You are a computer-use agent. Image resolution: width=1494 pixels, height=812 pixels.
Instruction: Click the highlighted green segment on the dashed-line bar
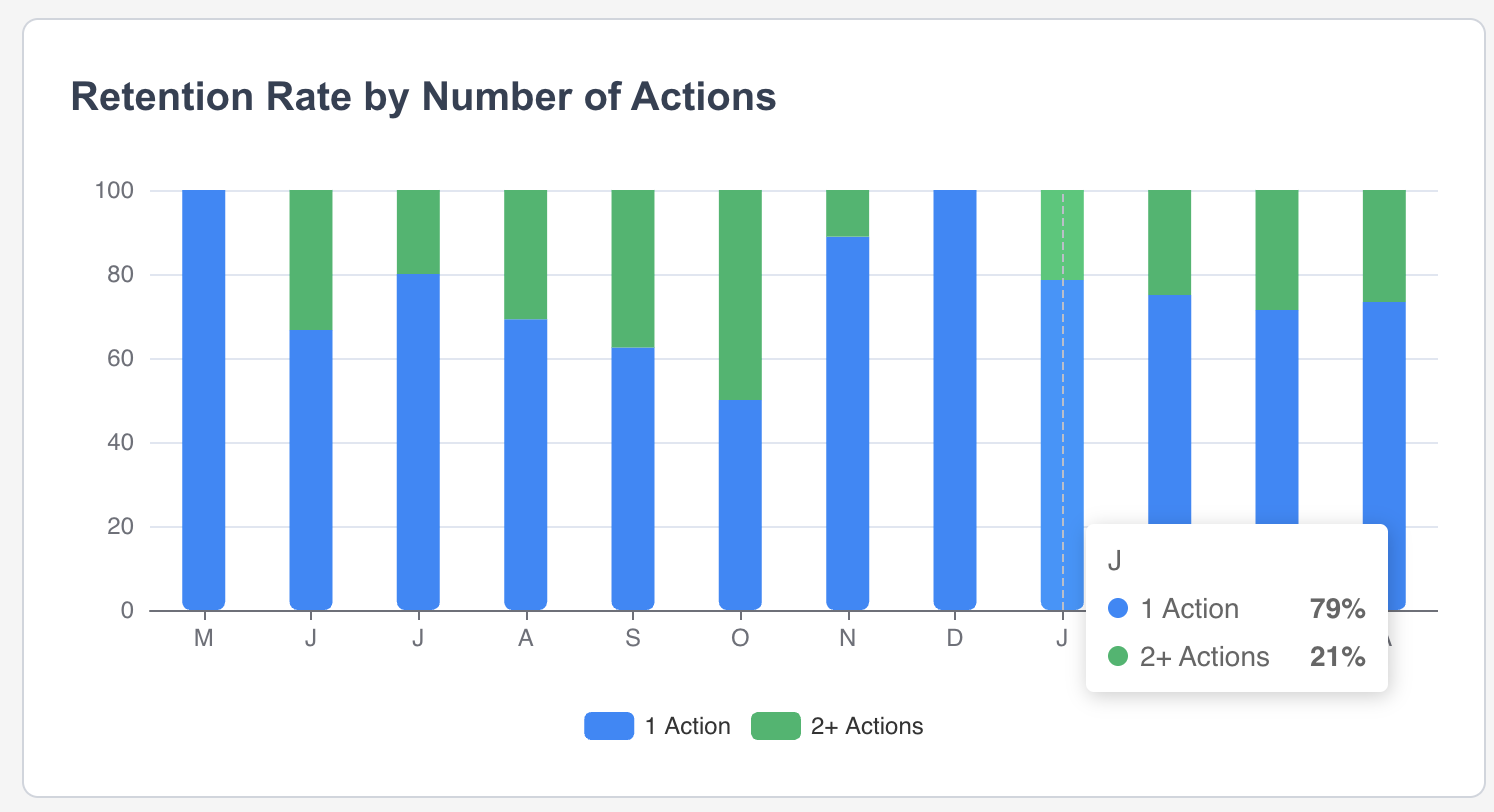click(x=1062, y=234)
